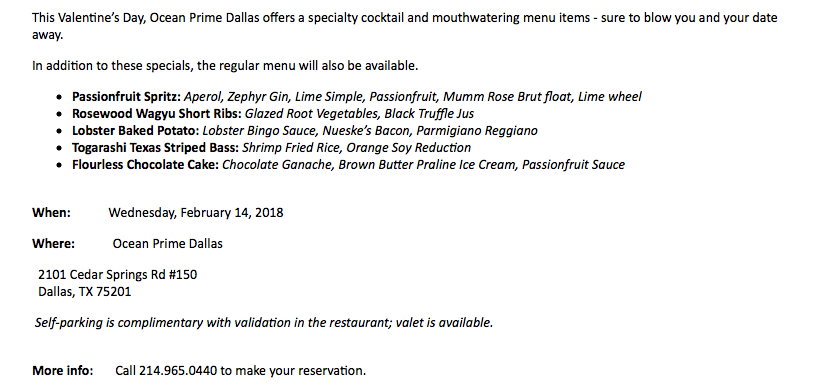Click the 'Lobster Baked Potato:' heading
The image size is (816, 389).
136,131
